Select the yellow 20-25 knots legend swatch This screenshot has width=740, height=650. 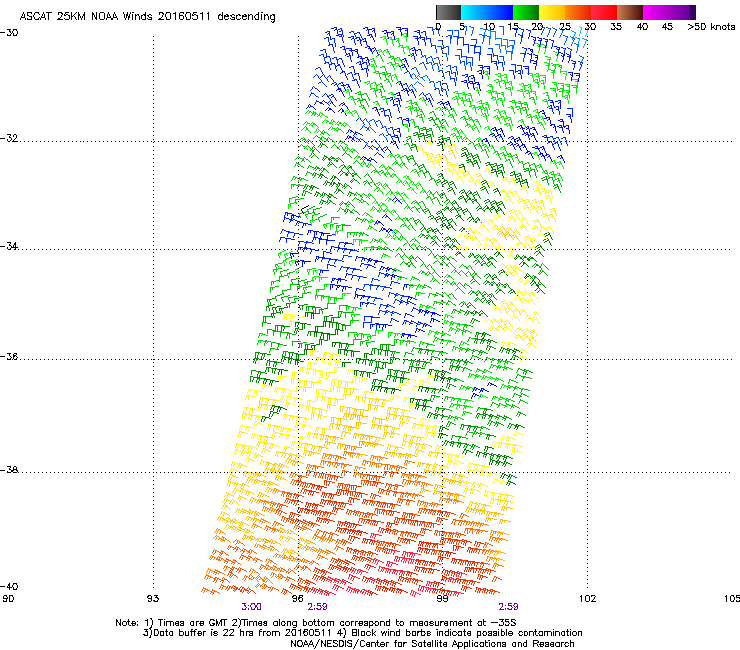tap(552, 12)
